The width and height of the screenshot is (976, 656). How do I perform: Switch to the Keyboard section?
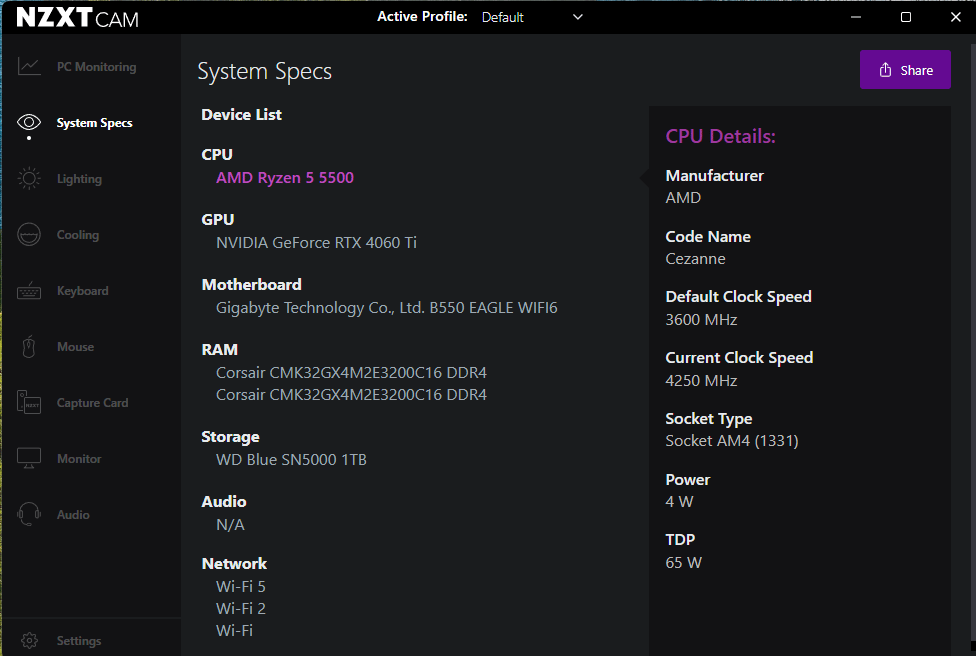tap(82, 291)
